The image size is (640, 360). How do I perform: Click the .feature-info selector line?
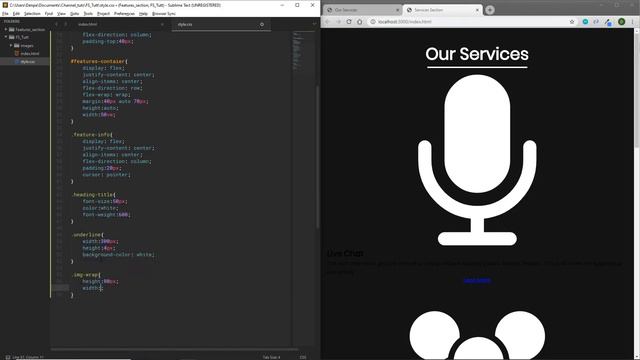pos(92,135)
